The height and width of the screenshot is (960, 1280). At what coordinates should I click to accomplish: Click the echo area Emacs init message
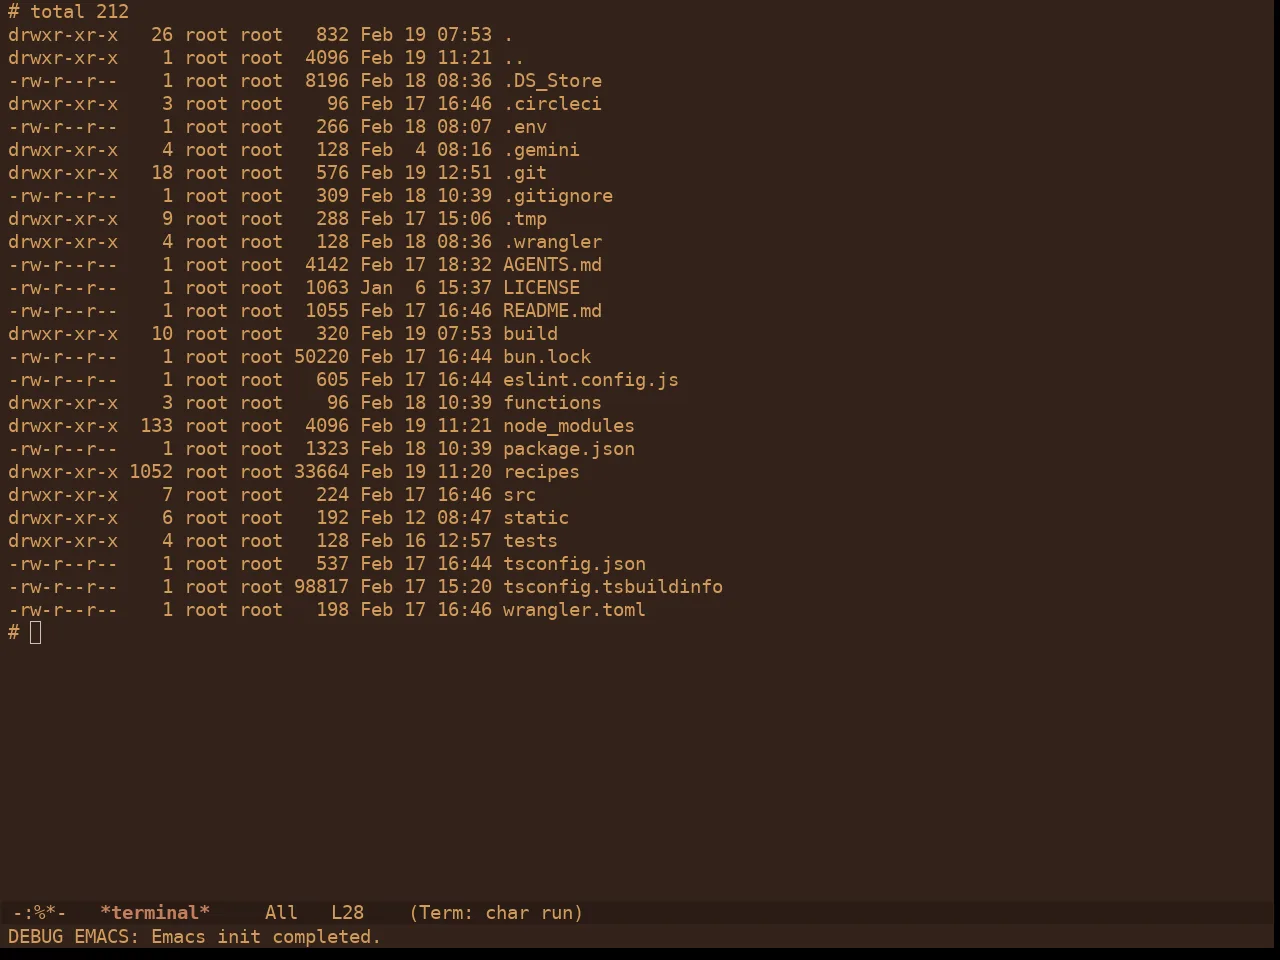(x=194, y=937)
